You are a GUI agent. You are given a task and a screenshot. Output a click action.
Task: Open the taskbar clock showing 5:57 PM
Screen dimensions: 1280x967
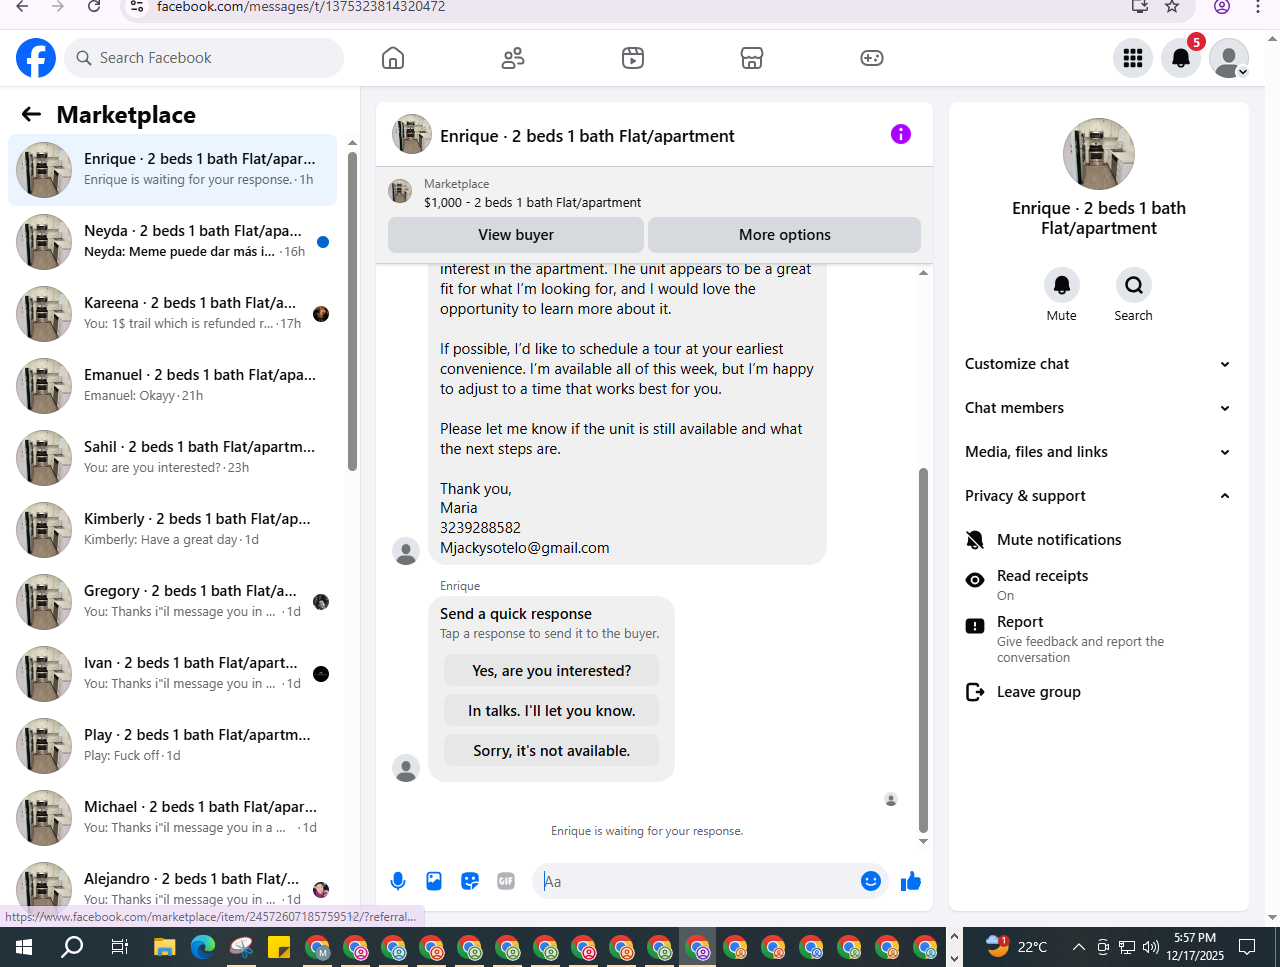tap(1195, 946)
